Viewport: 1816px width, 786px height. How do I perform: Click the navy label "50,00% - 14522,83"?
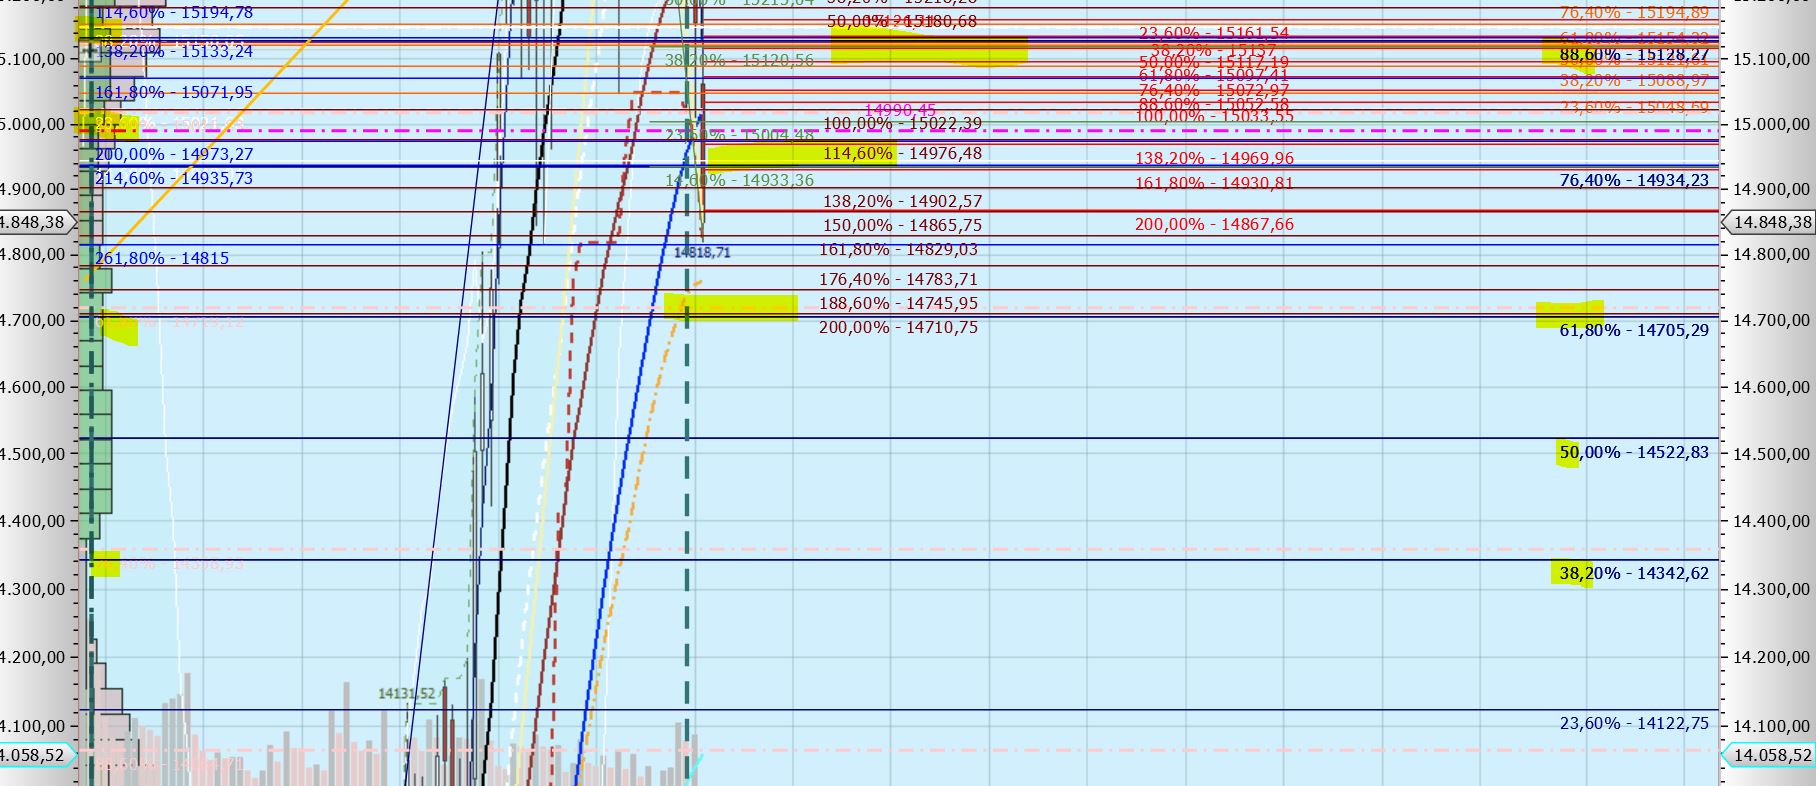1634,452
